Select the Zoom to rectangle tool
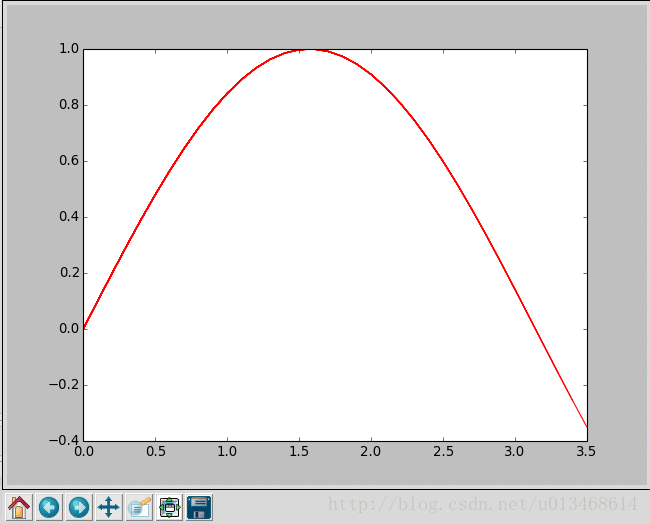650x524 pixels. click(139, 507)
